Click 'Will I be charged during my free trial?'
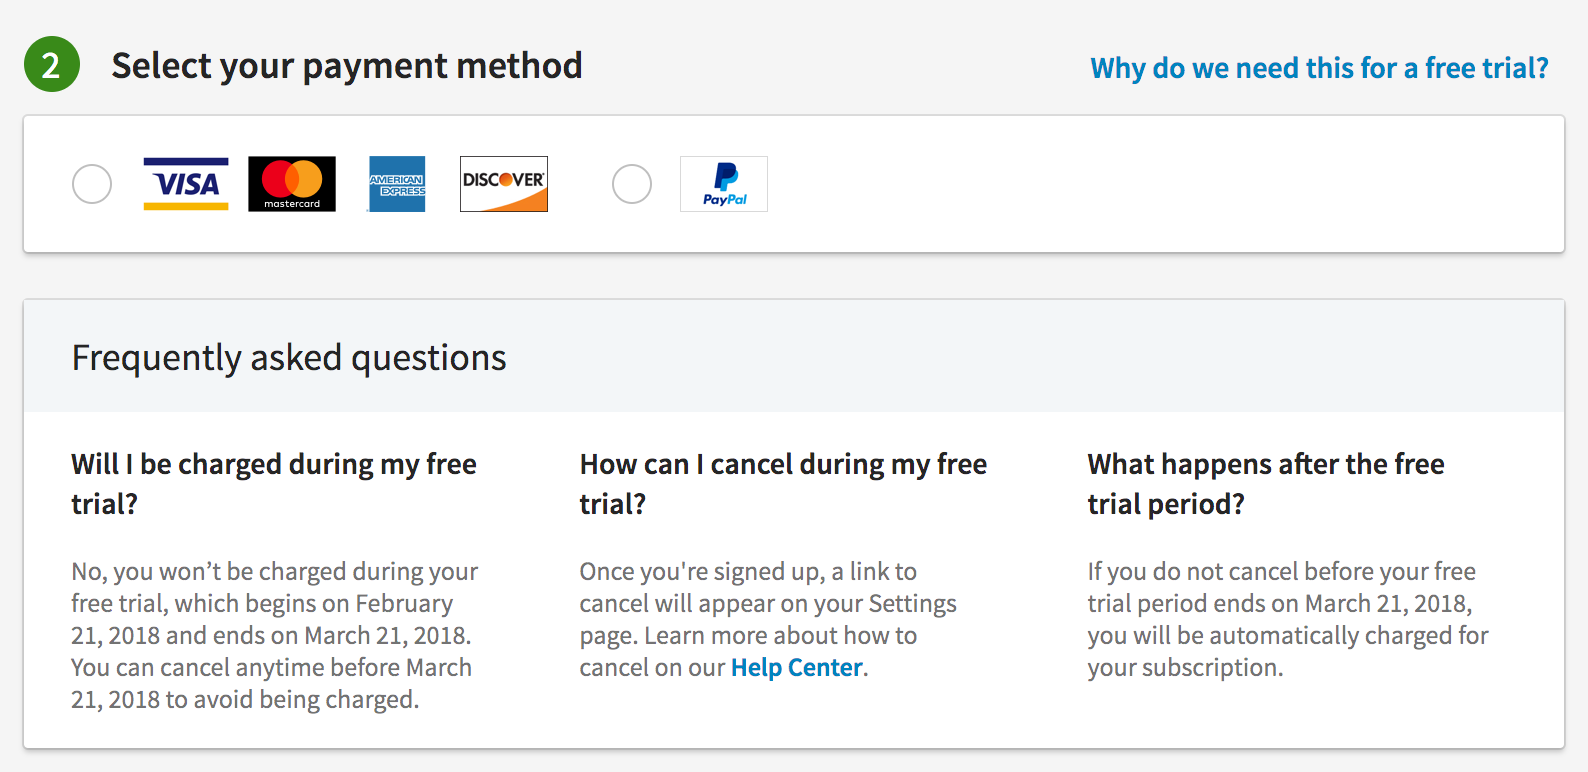 tap(274, 484)
